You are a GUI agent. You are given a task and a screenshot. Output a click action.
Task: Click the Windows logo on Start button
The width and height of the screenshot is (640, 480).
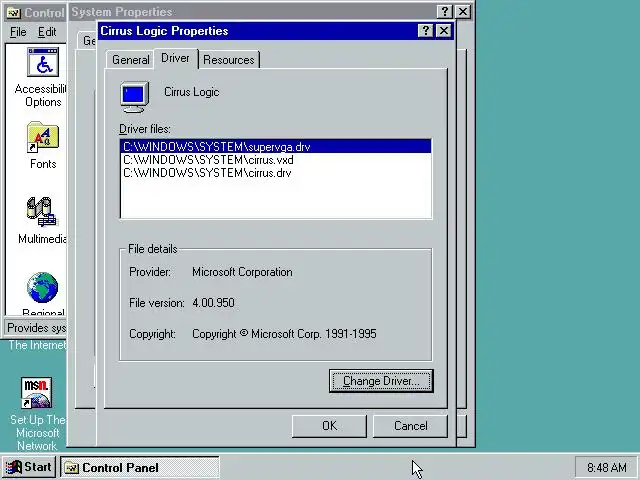(x=14, y=467)
